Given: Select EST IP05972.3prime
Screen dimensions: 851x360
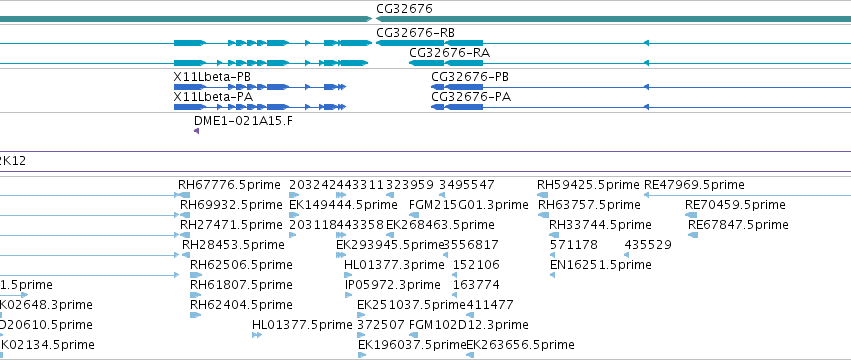Looking at the screenshot, I should click(x=393, y=285).
